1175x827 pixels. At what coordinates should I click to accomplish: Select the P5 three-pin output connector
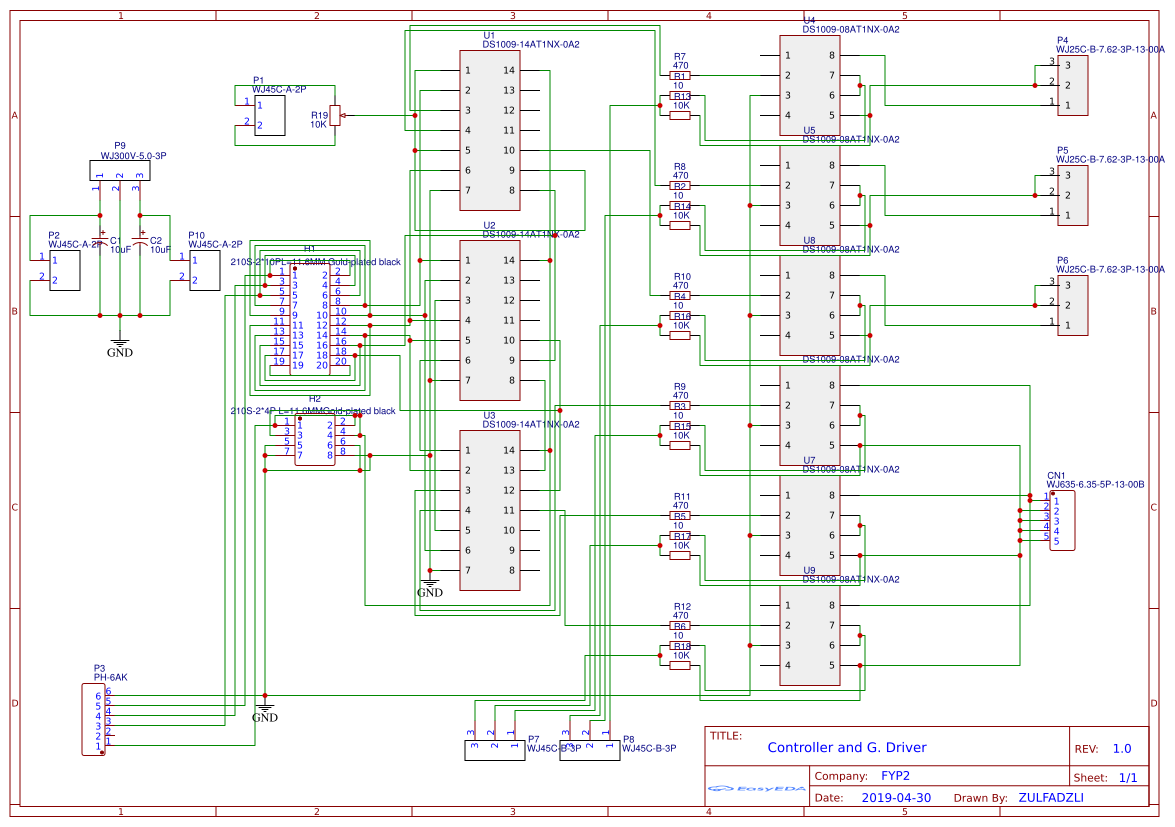[1072, 196]
